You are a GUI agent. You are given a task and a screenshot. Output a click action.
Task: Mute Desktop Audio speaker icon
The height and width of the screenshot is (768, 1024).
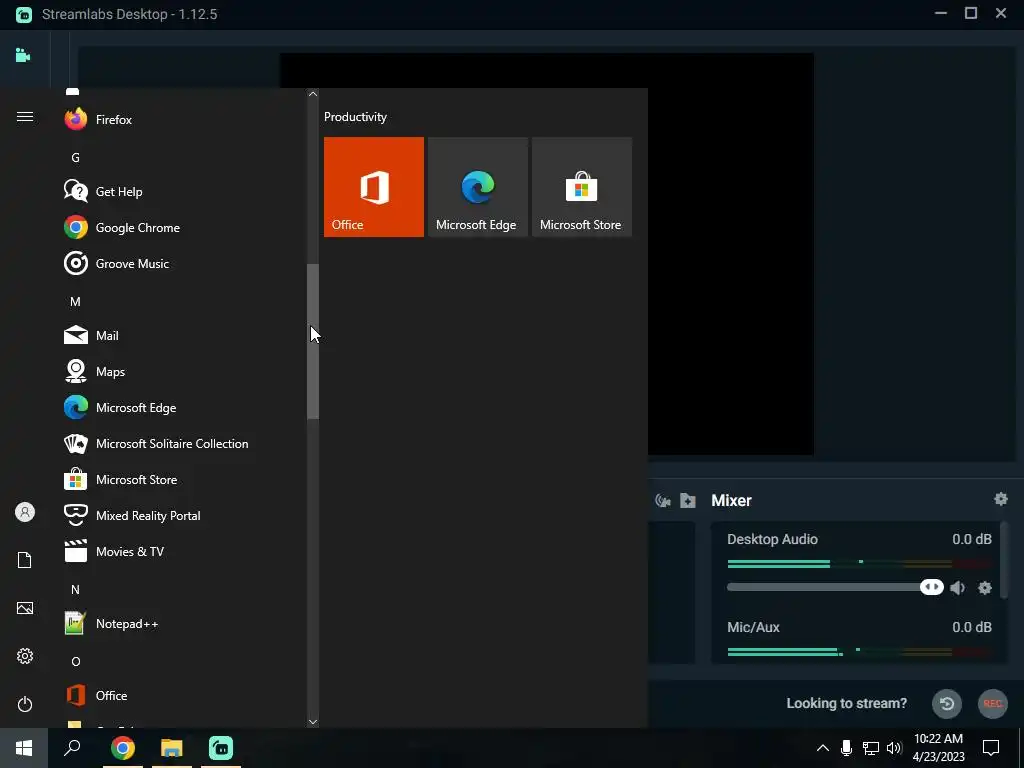957,588
